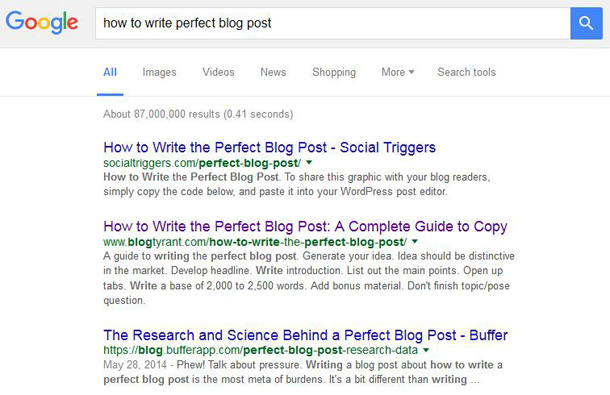Click snippet text 'is the most meta of burdens'
Screen dimensions: 610x395
(258, 379)
